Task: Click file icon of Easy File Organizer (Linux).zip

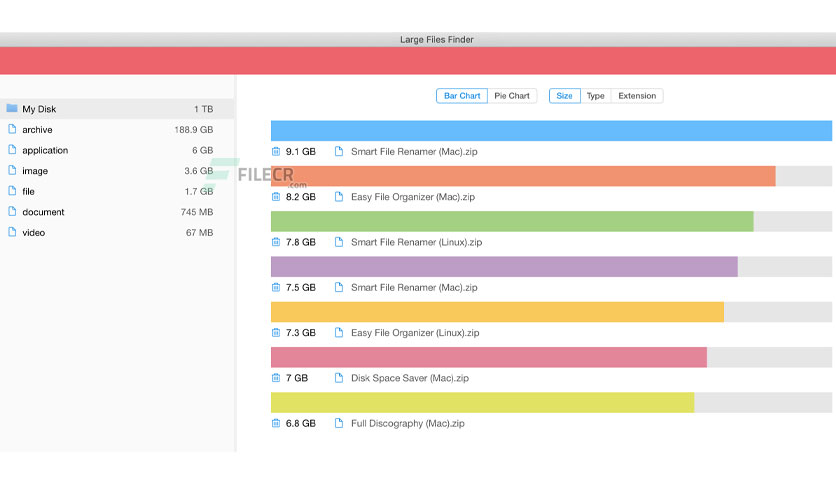Action: [x=339, y=333]
